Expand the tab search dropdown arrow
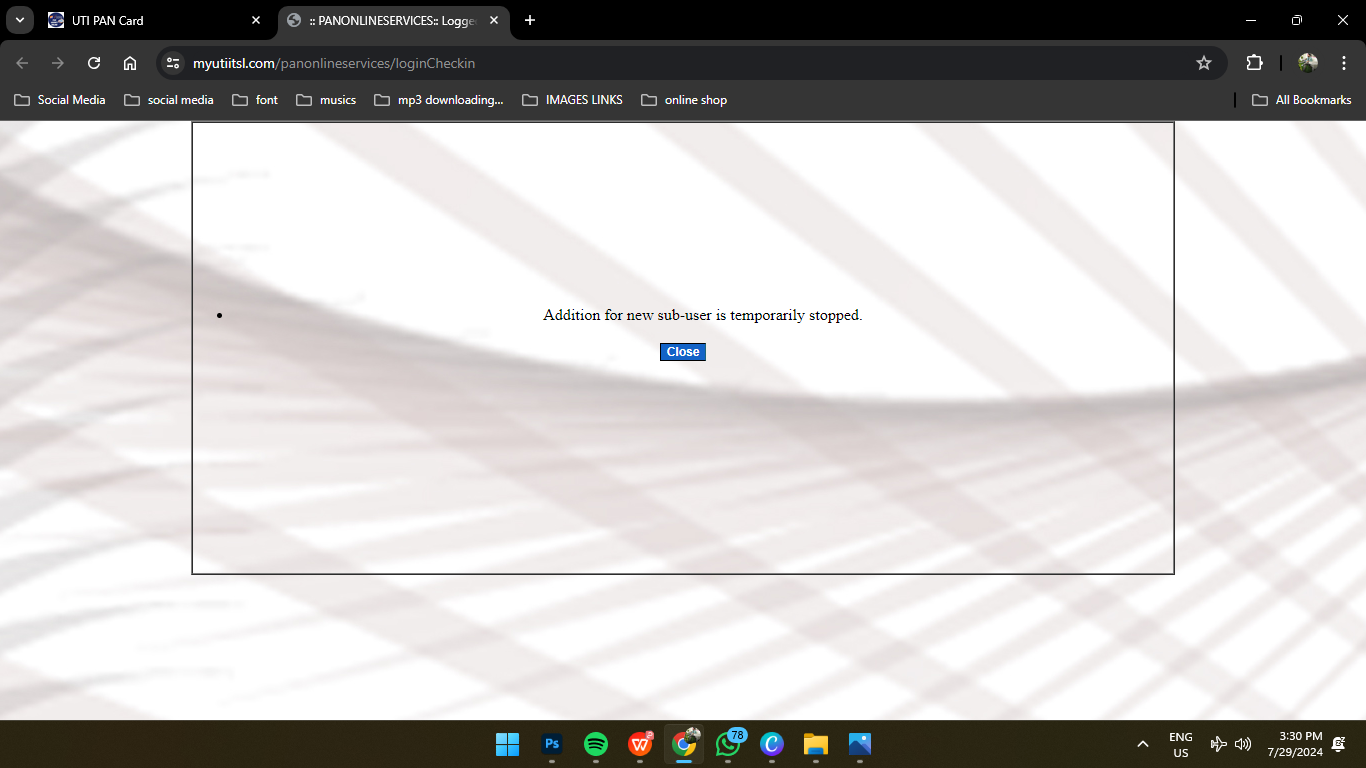This screenshot has width=1366, height=768. pos(19,20)
